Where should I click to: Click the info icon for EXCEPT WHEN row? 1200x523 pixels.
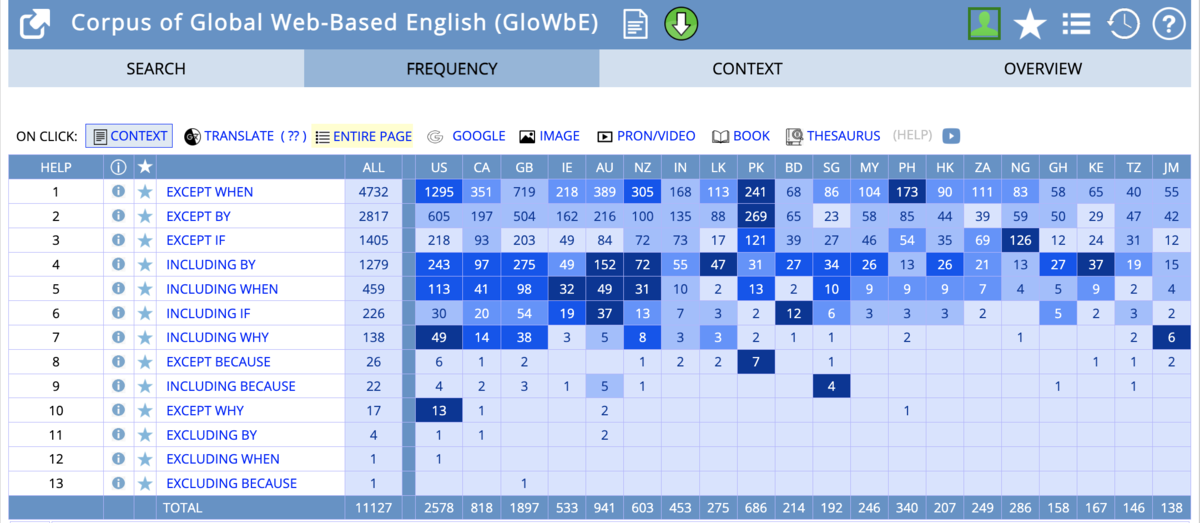point(118,191)
